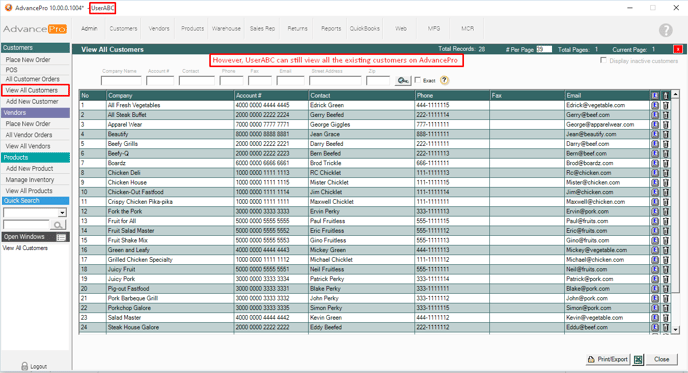Click the Company Name search field
Screen dimensions: 688x373
(x=121, y=81)
